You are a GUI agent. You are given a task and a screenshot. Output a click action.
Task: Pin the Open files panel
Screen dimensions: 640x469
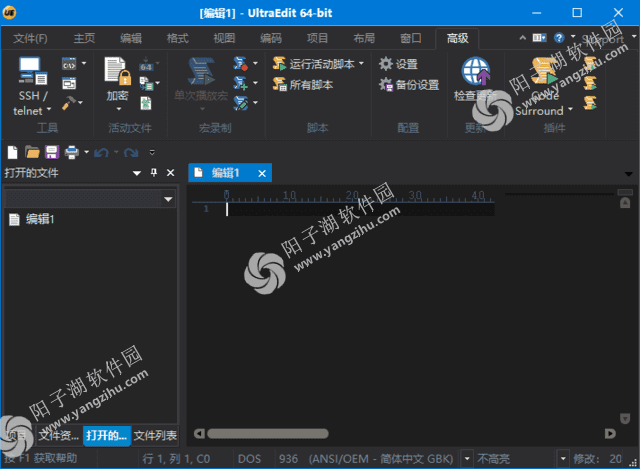pyautogui.click(x=154, y=173)
